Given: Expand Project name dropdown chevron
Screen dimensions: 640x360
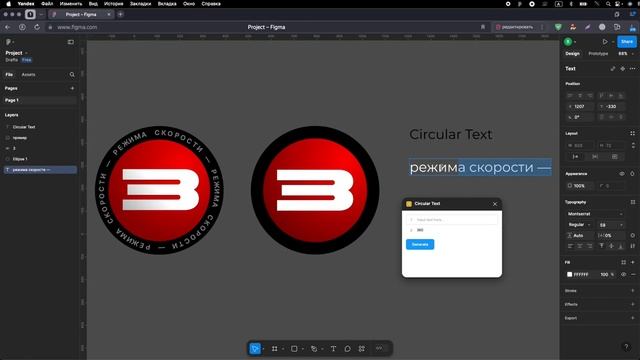Looking at the screenshot, I should [x=27, y=53].
